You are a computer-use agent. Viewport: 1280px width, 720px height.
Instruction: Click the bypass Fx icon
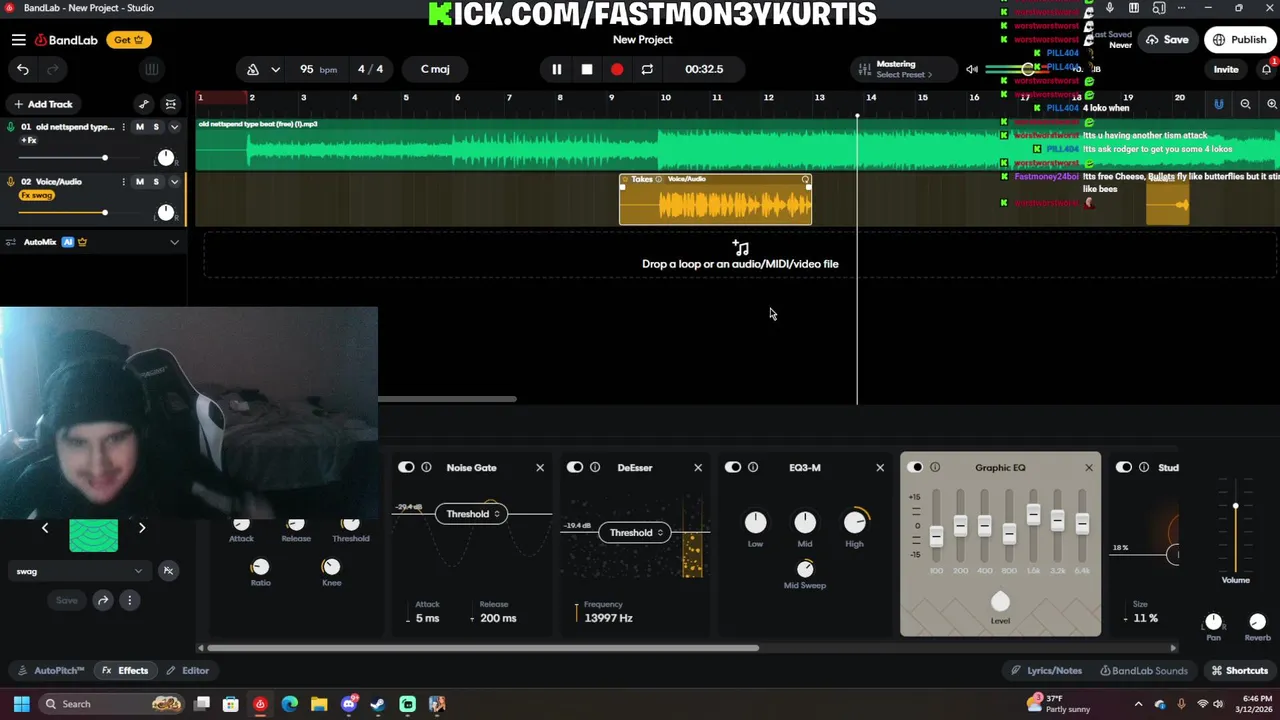coord(168,571)
